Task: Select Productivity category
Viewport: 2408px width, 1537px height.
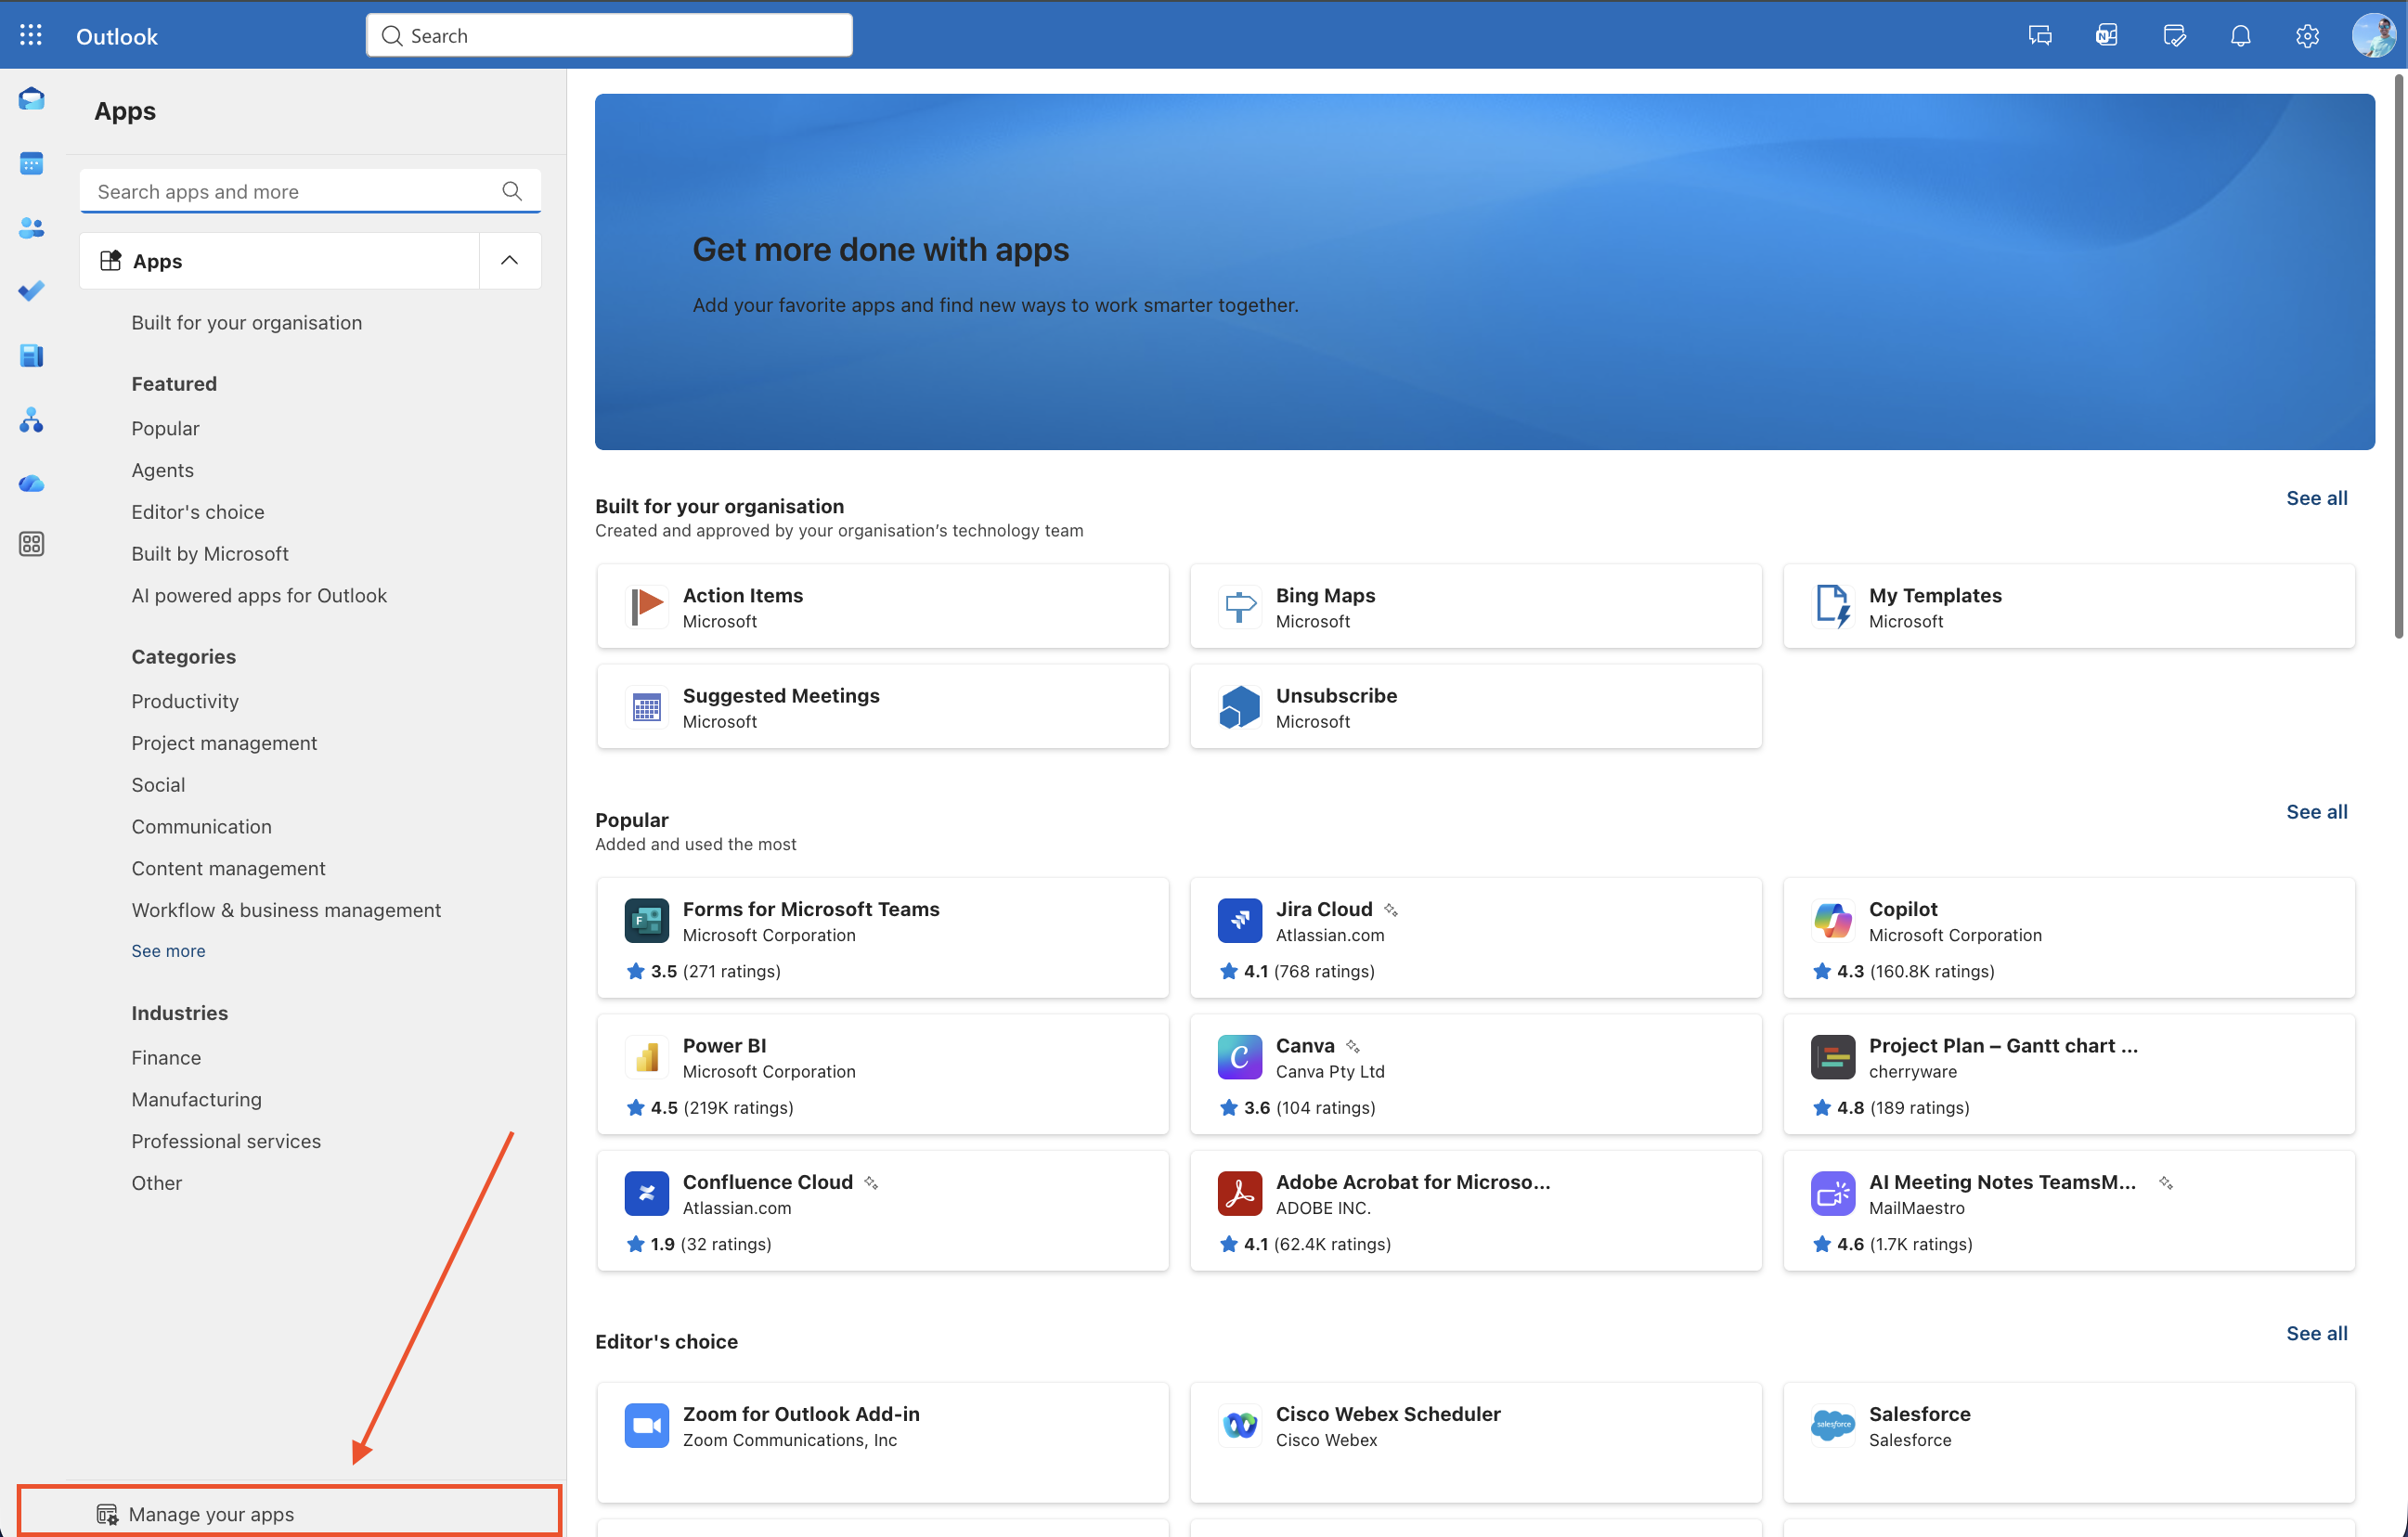Action: pyautogui.click(x=185, y=701)
